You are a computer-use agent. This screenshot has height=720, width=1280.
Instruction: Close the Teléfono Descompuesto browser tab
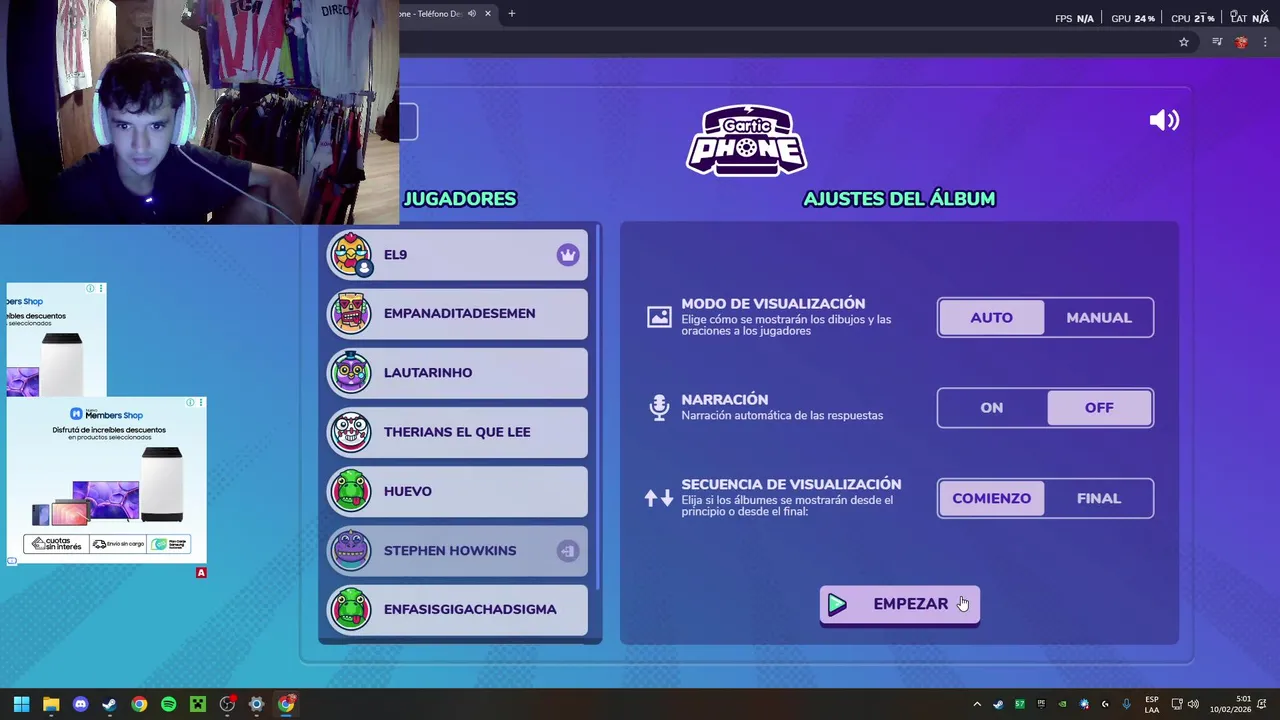[488, 14]
